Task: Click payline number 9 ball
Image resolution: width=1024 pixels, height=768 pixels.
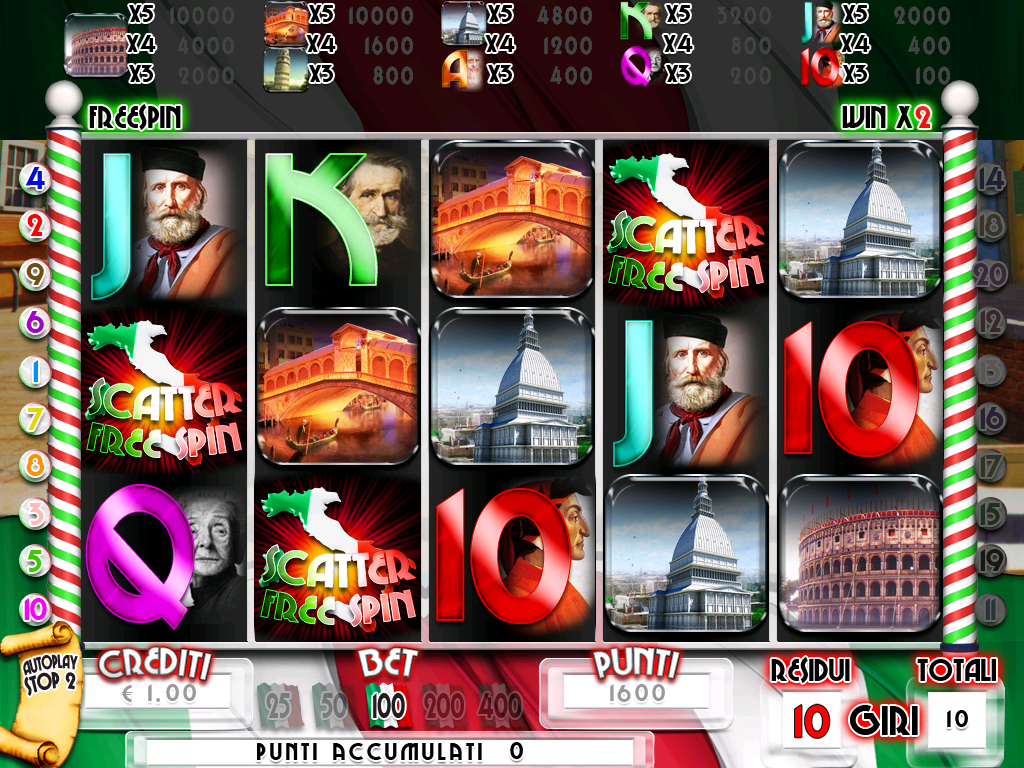Action: coord(35,274)
